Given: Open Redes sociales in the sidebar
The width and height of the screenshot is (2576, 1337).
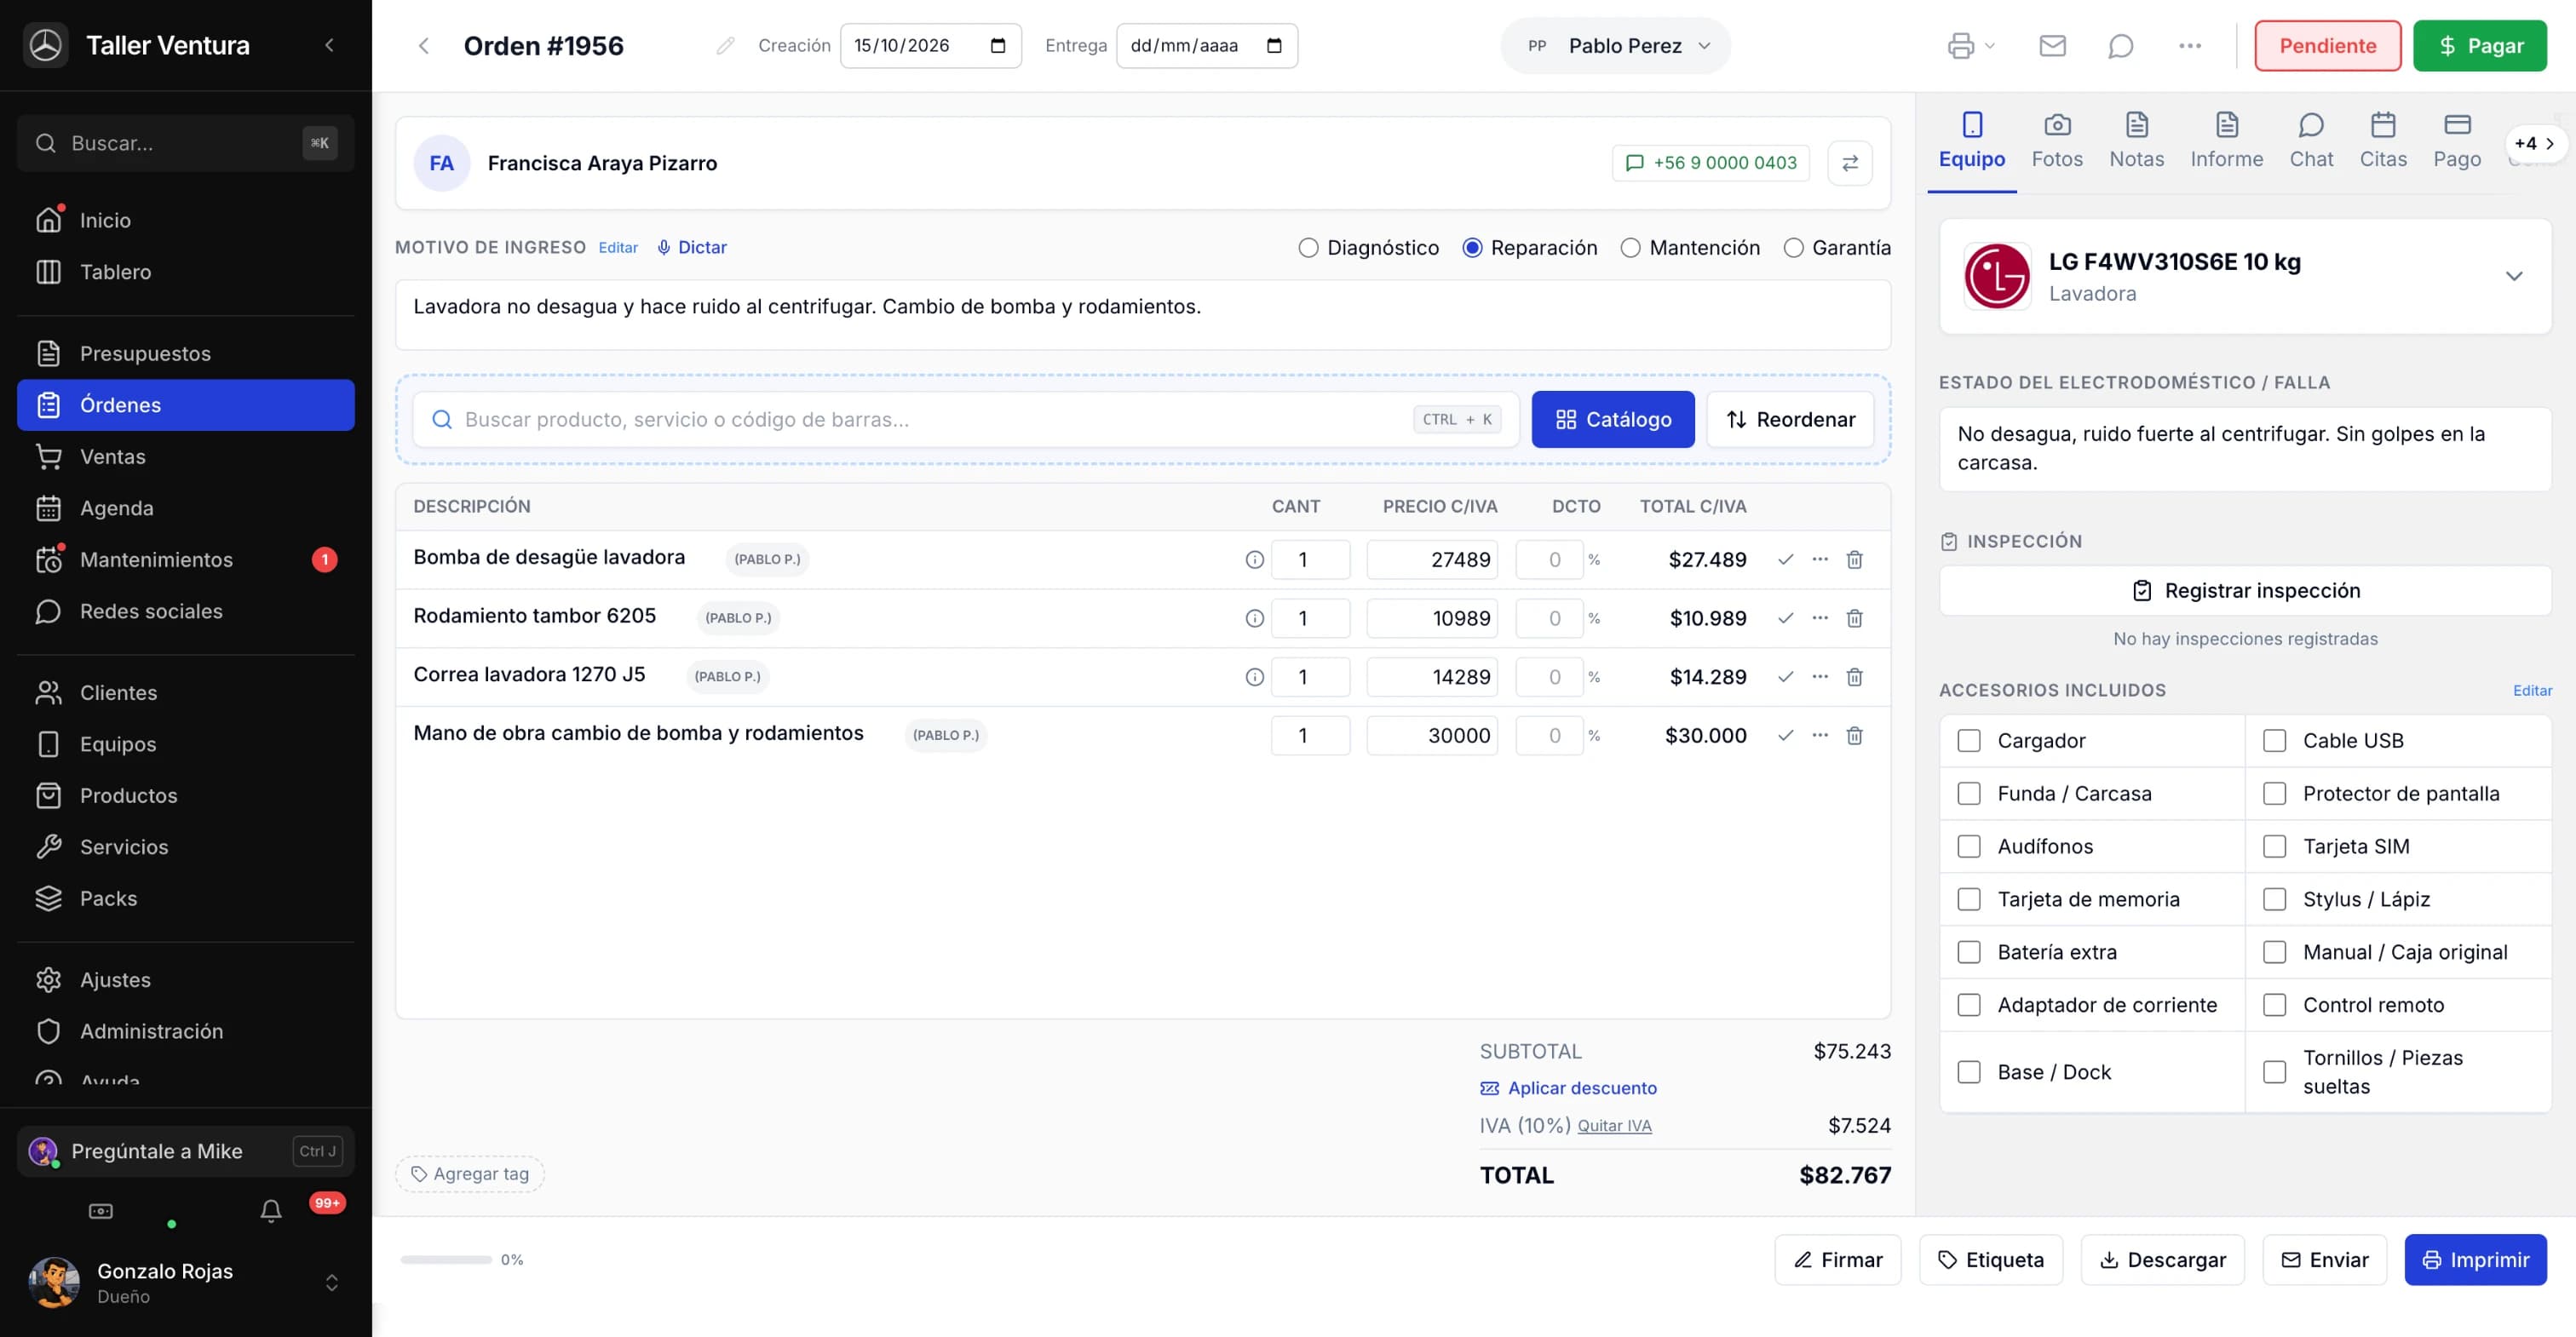Looking at the screenshot, I should coord(186,611).
